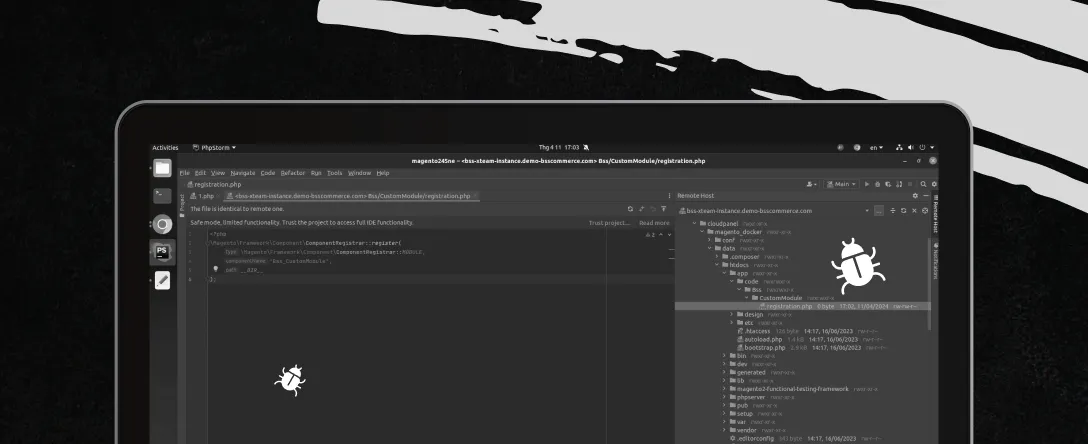Expand the design folder

coord(731,314)
